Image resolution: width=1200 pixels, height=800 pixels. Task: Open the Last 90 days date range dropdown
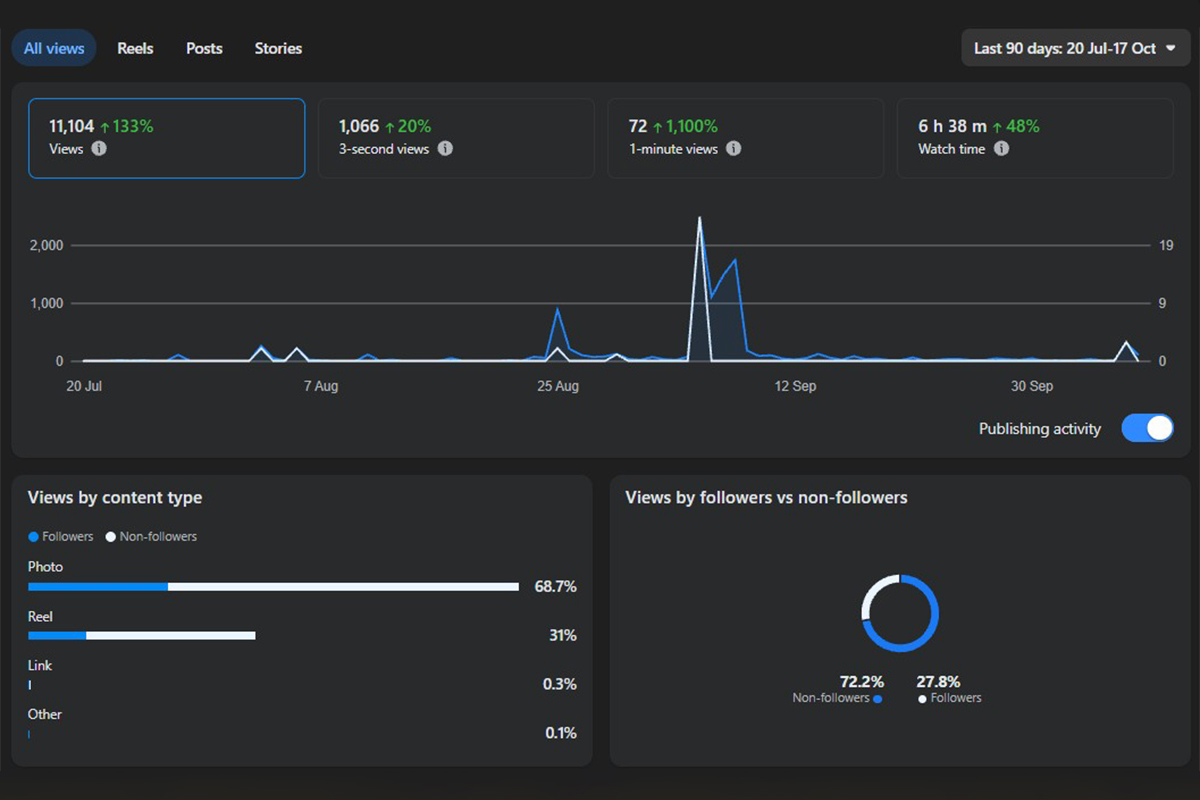pos(1076,48)
